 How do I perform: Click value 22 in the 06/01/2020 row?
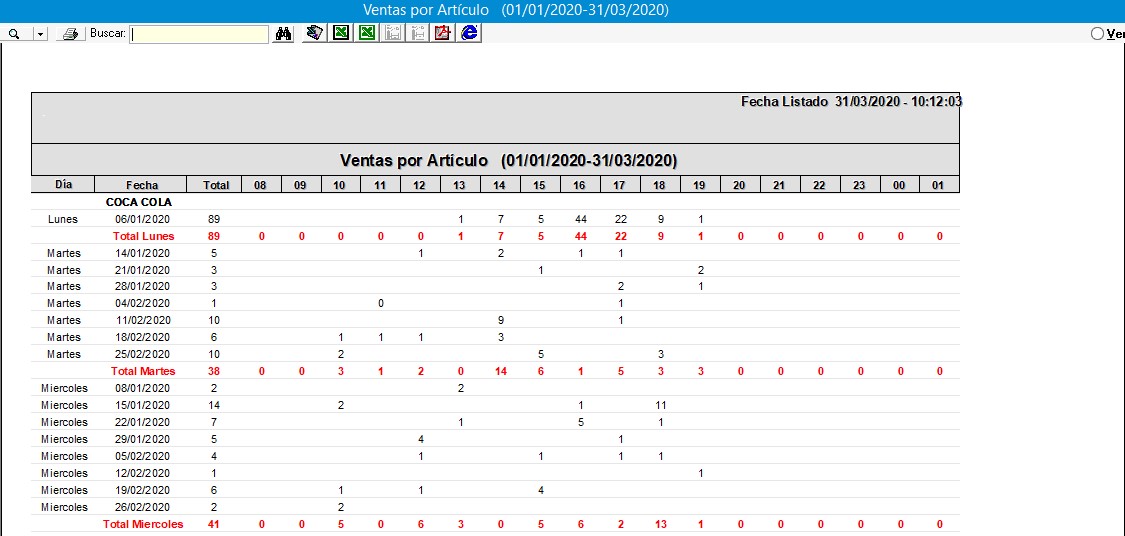[621, 219]
